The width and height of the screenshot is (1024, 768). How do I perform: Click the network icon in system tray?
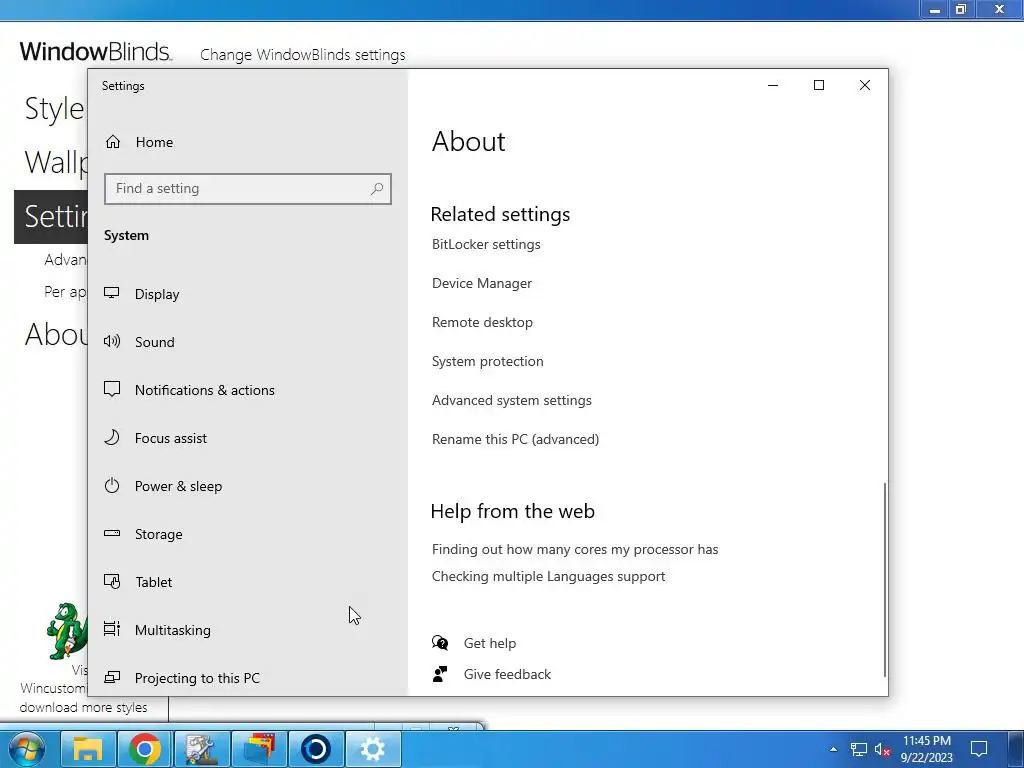(x=859, y=750)
